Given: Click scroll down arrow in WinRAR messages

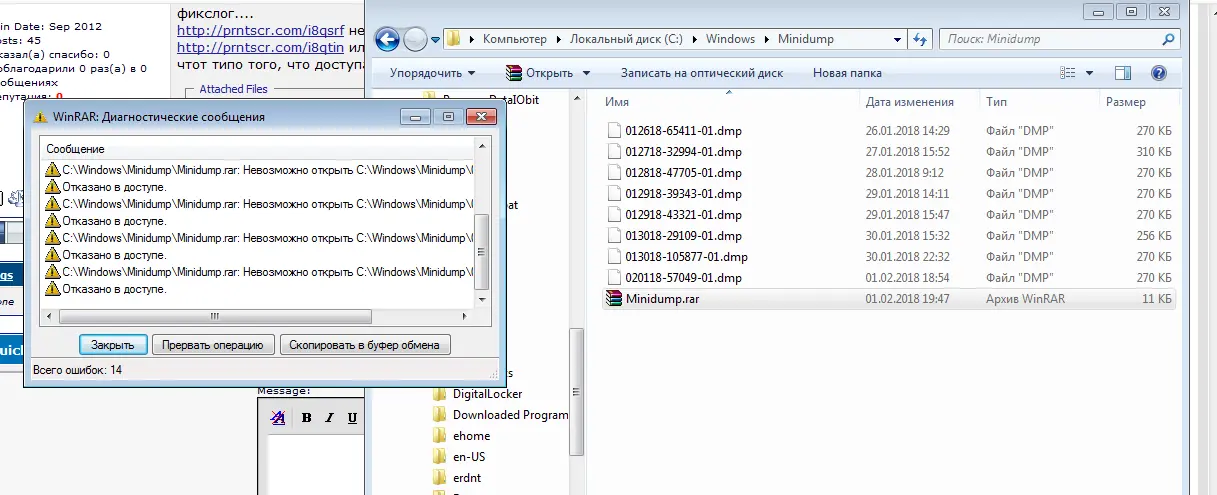Looking at the screenshot, I should pyautogui.click(x=481, y=299).
